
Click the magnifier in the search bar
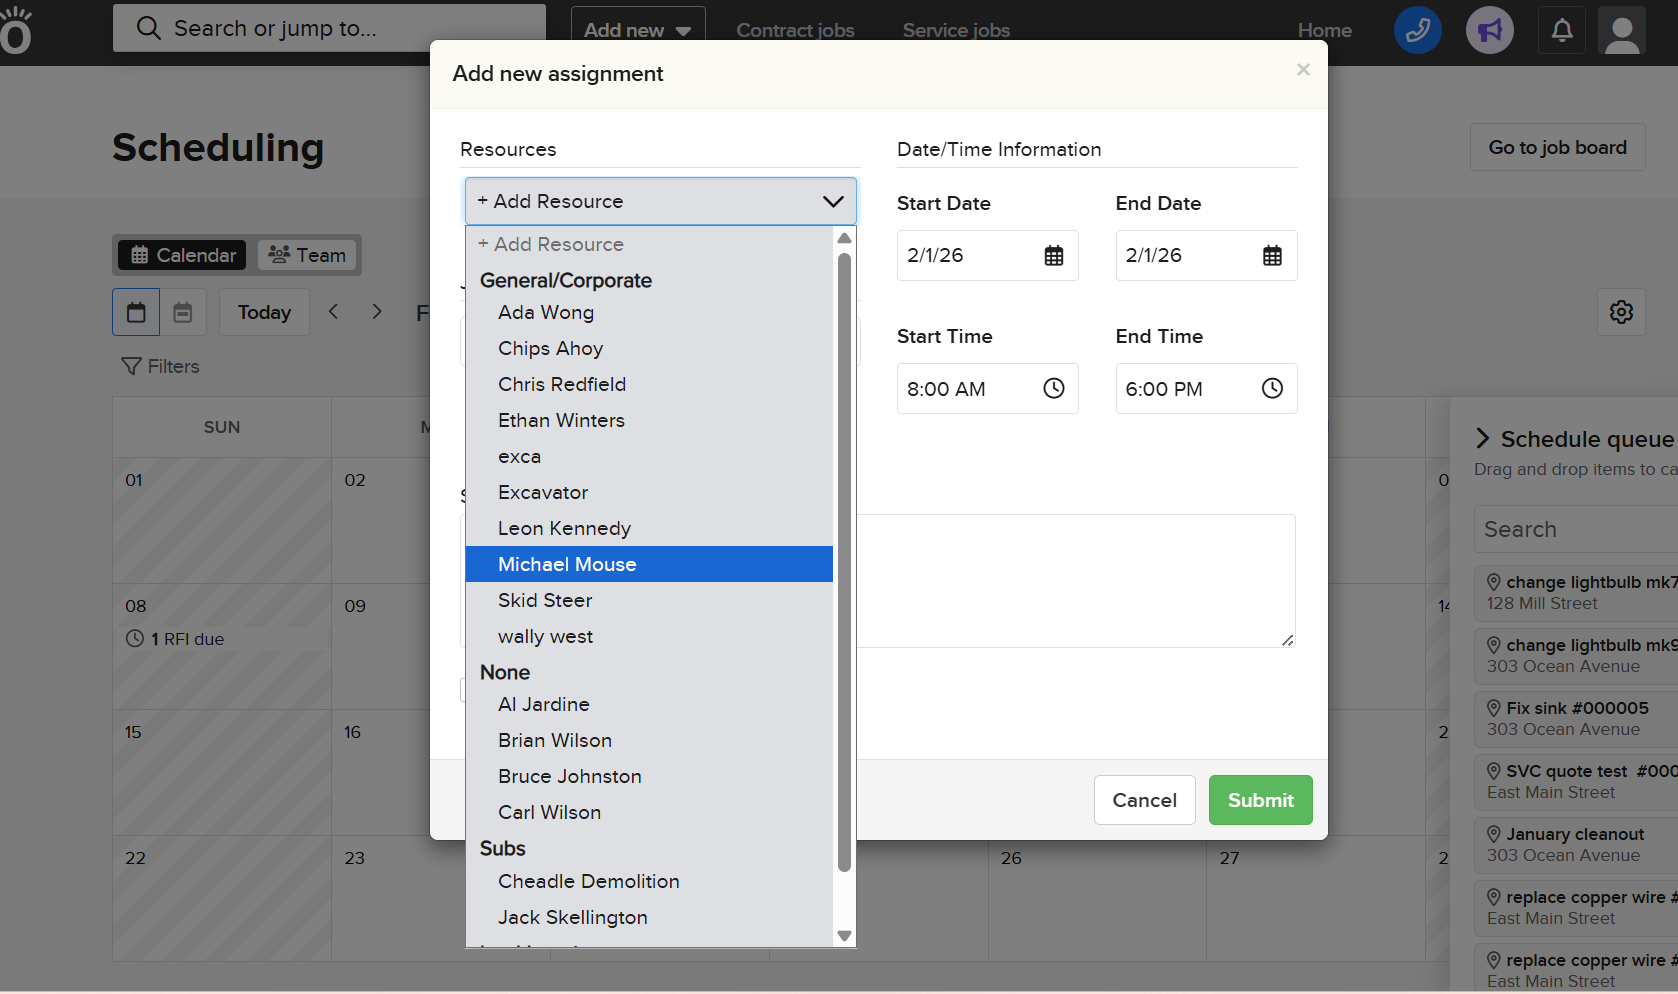pos(148,27)
